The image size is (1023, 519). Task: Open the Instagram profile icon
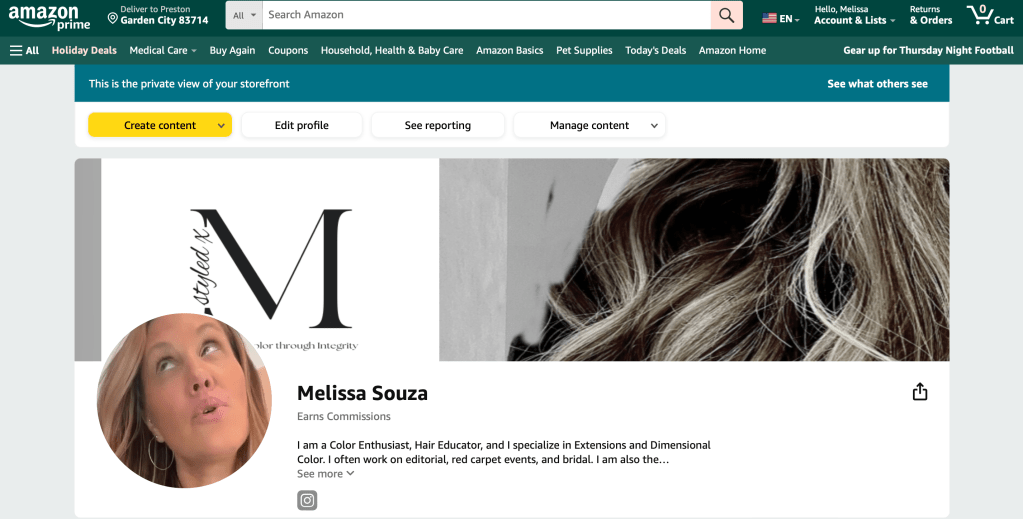tap(307, 500)
